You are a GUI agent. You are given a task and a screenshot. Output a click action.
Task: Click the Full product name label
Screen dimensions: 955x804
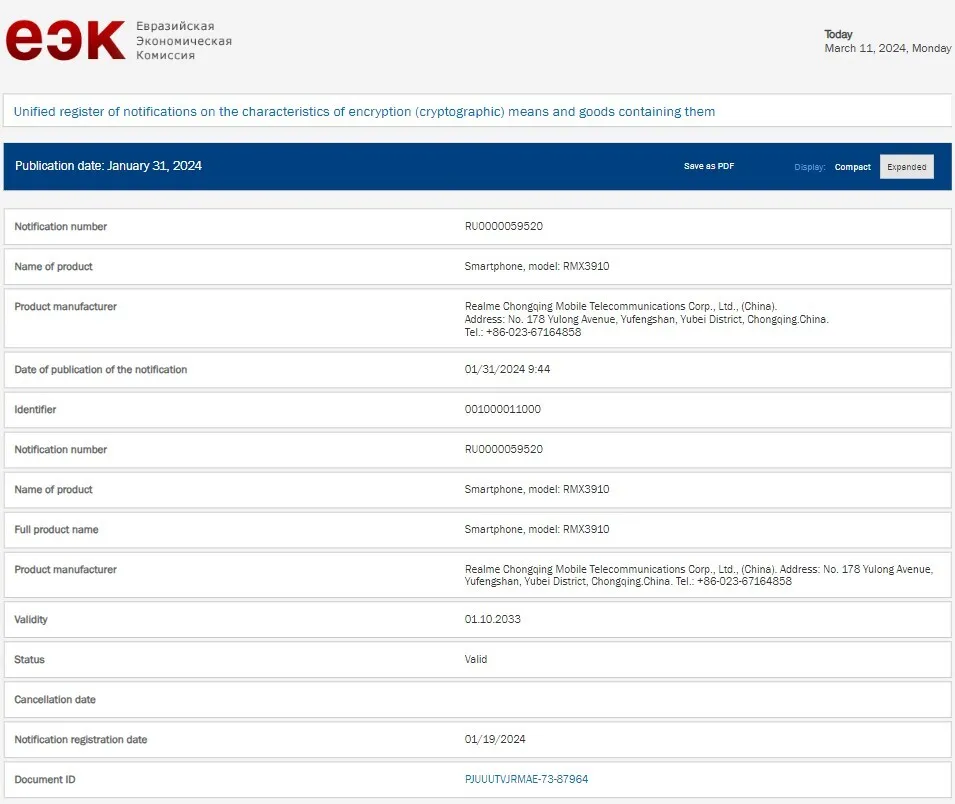(56, 529)
